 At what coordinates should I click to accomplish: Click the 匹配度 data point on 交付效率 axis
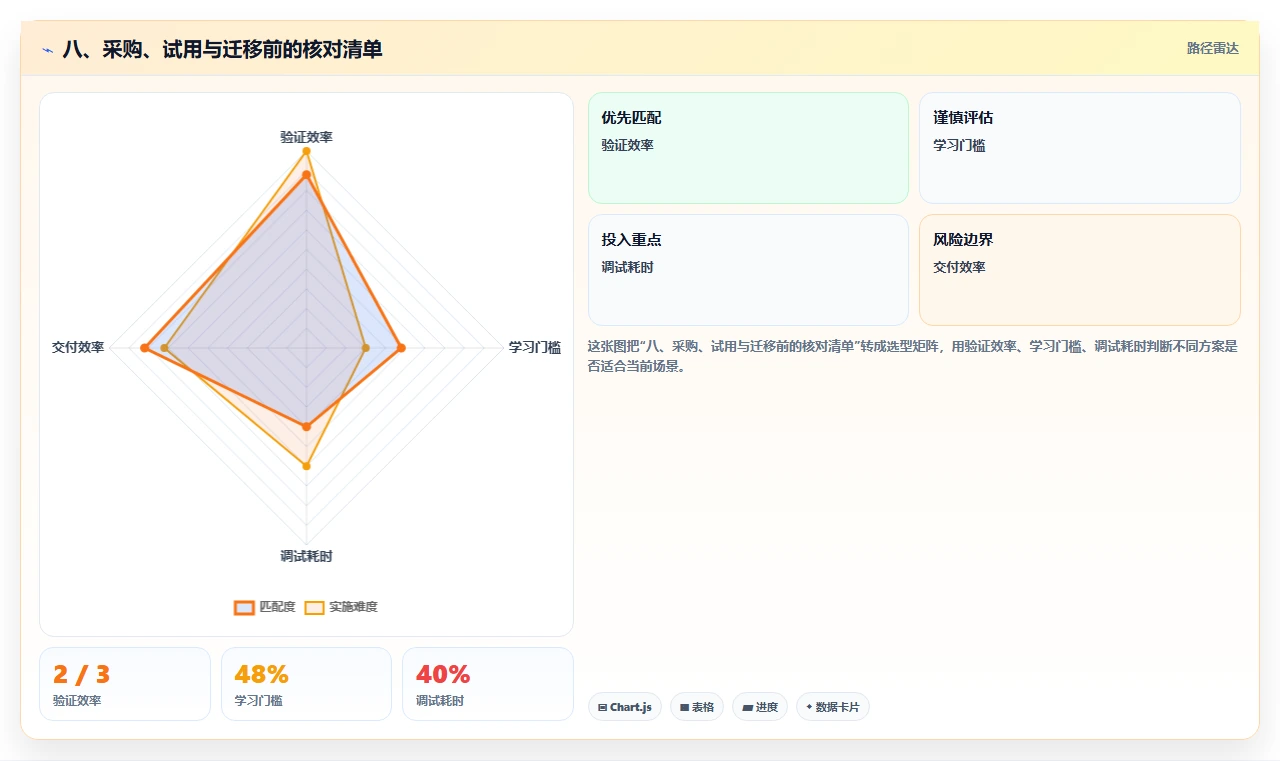coord(144,348)
